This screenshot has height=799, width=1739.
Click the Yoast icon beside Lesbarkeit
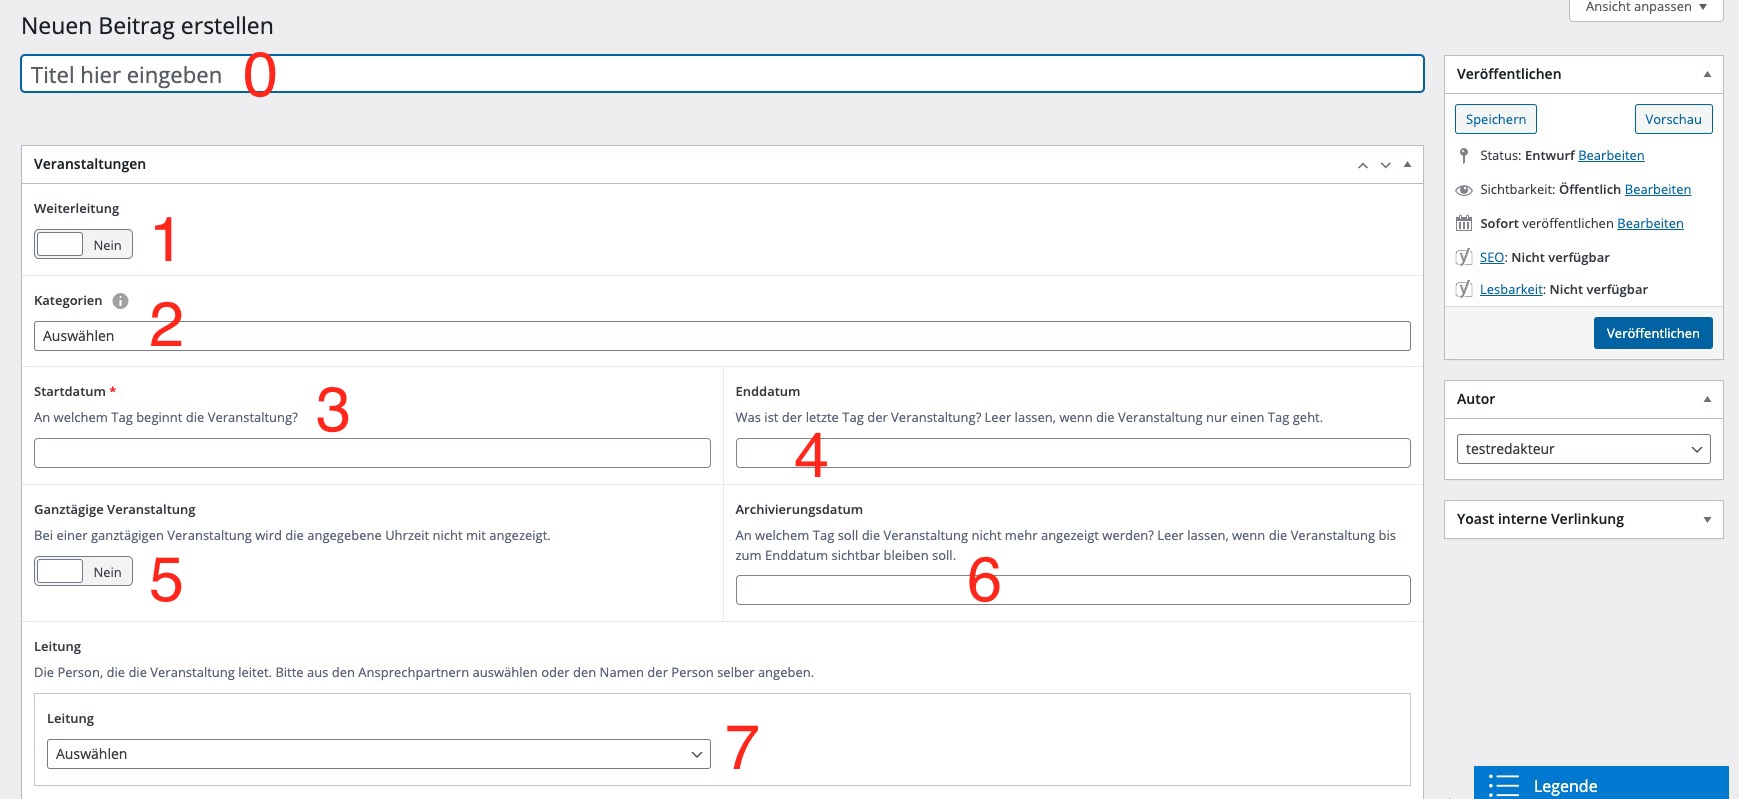click(x=1464, y=289)
